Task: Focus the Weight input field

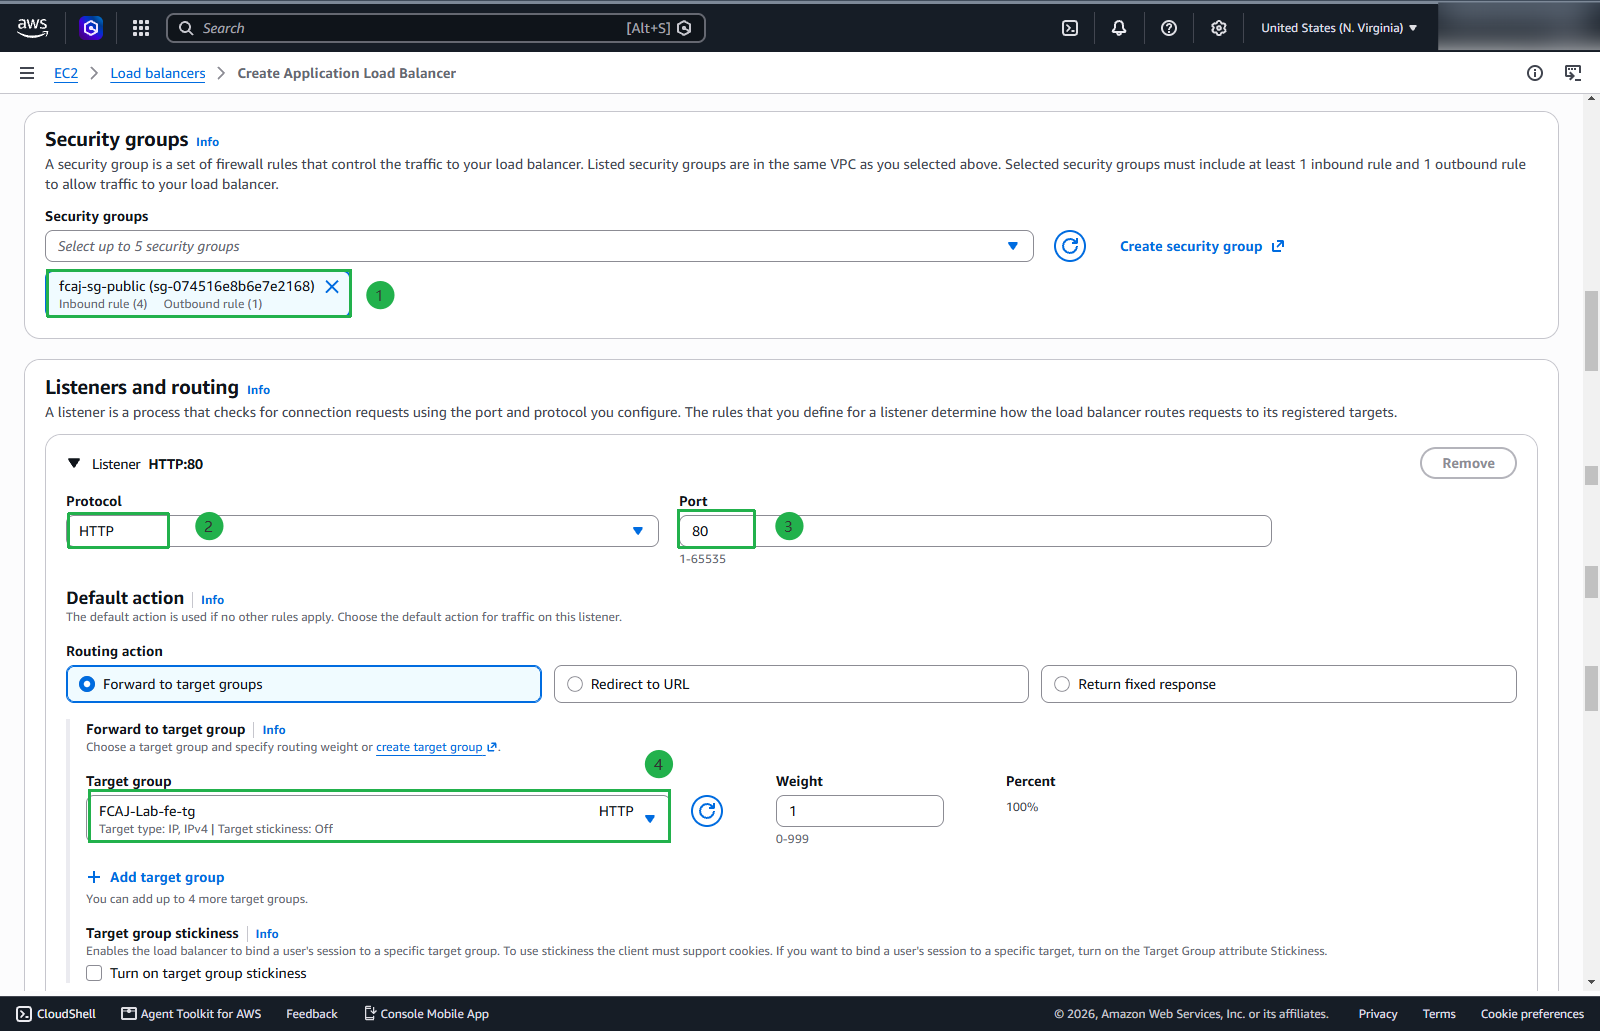Action: tap(860, 811)
